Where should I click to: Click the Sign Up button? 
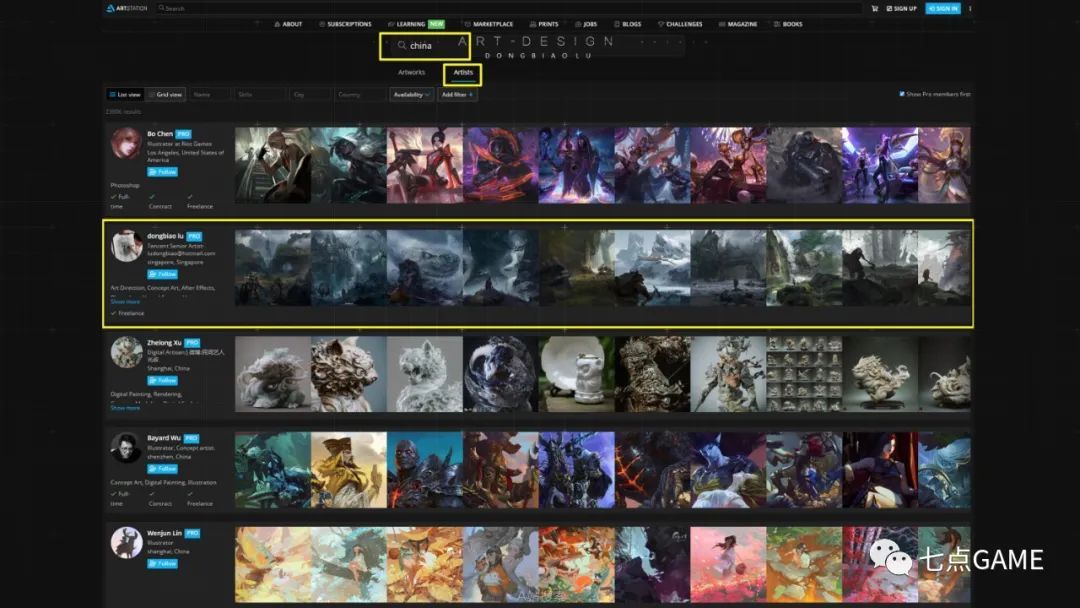pyautogui.click(x=901, y=8)
